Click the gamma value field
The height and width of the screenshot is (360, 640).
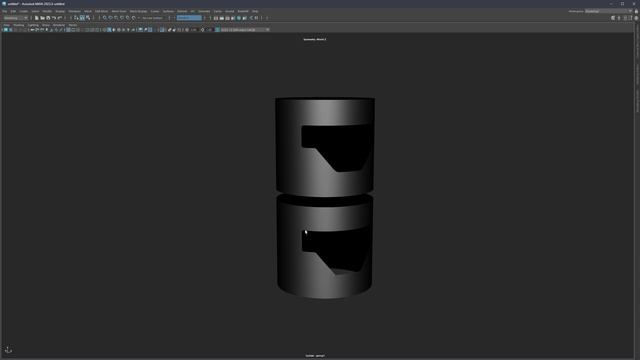209,30
